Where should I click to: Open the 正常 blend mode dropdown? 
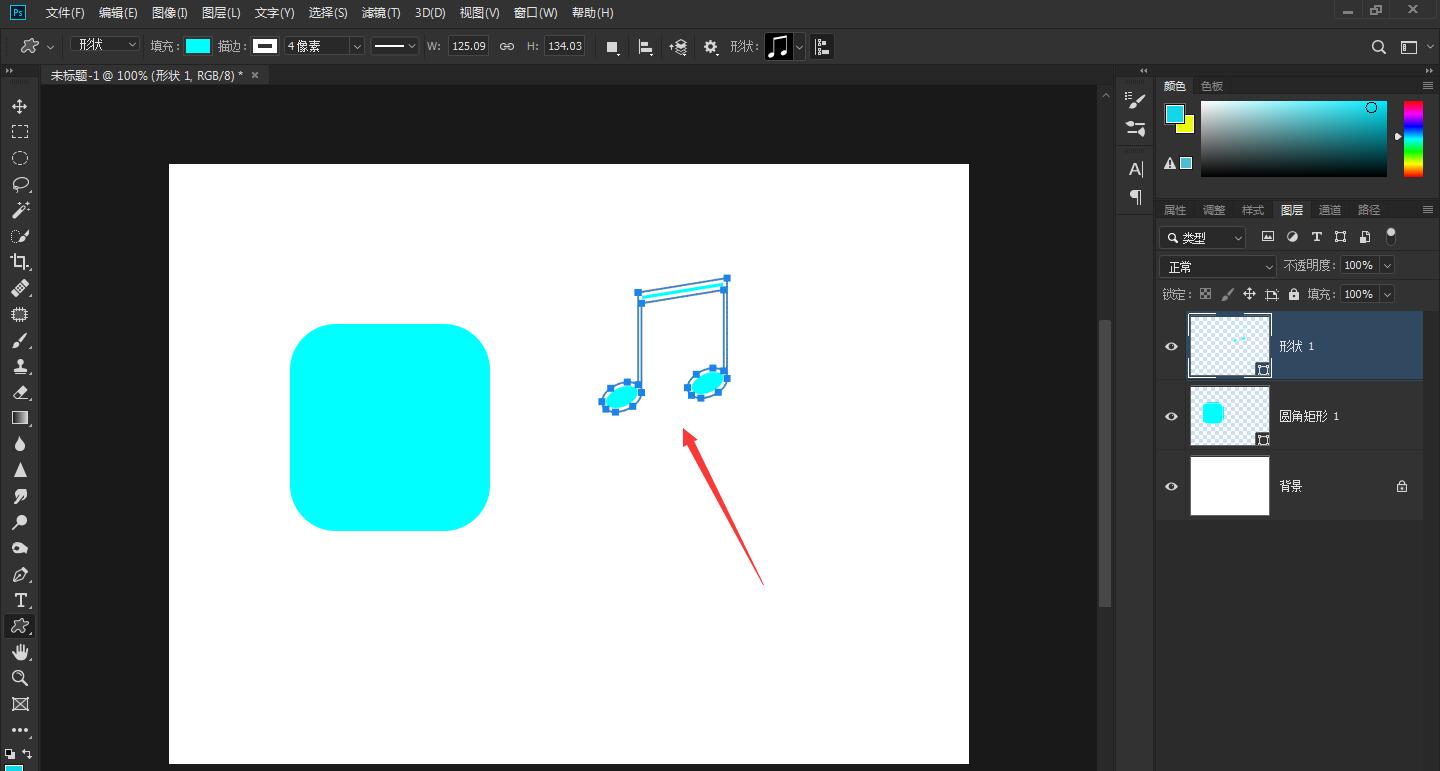coord(1218,267)
